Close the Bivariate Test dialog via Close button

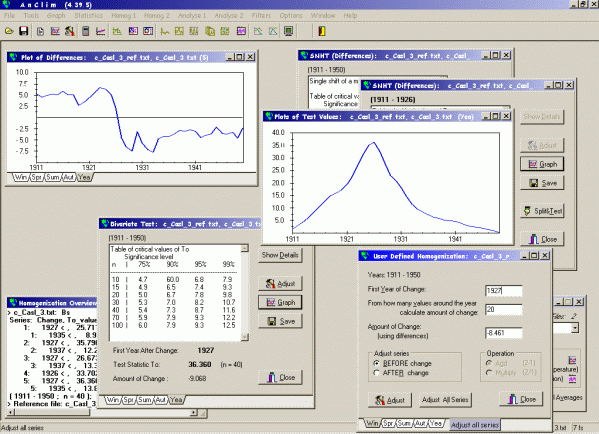click(280, 377)
